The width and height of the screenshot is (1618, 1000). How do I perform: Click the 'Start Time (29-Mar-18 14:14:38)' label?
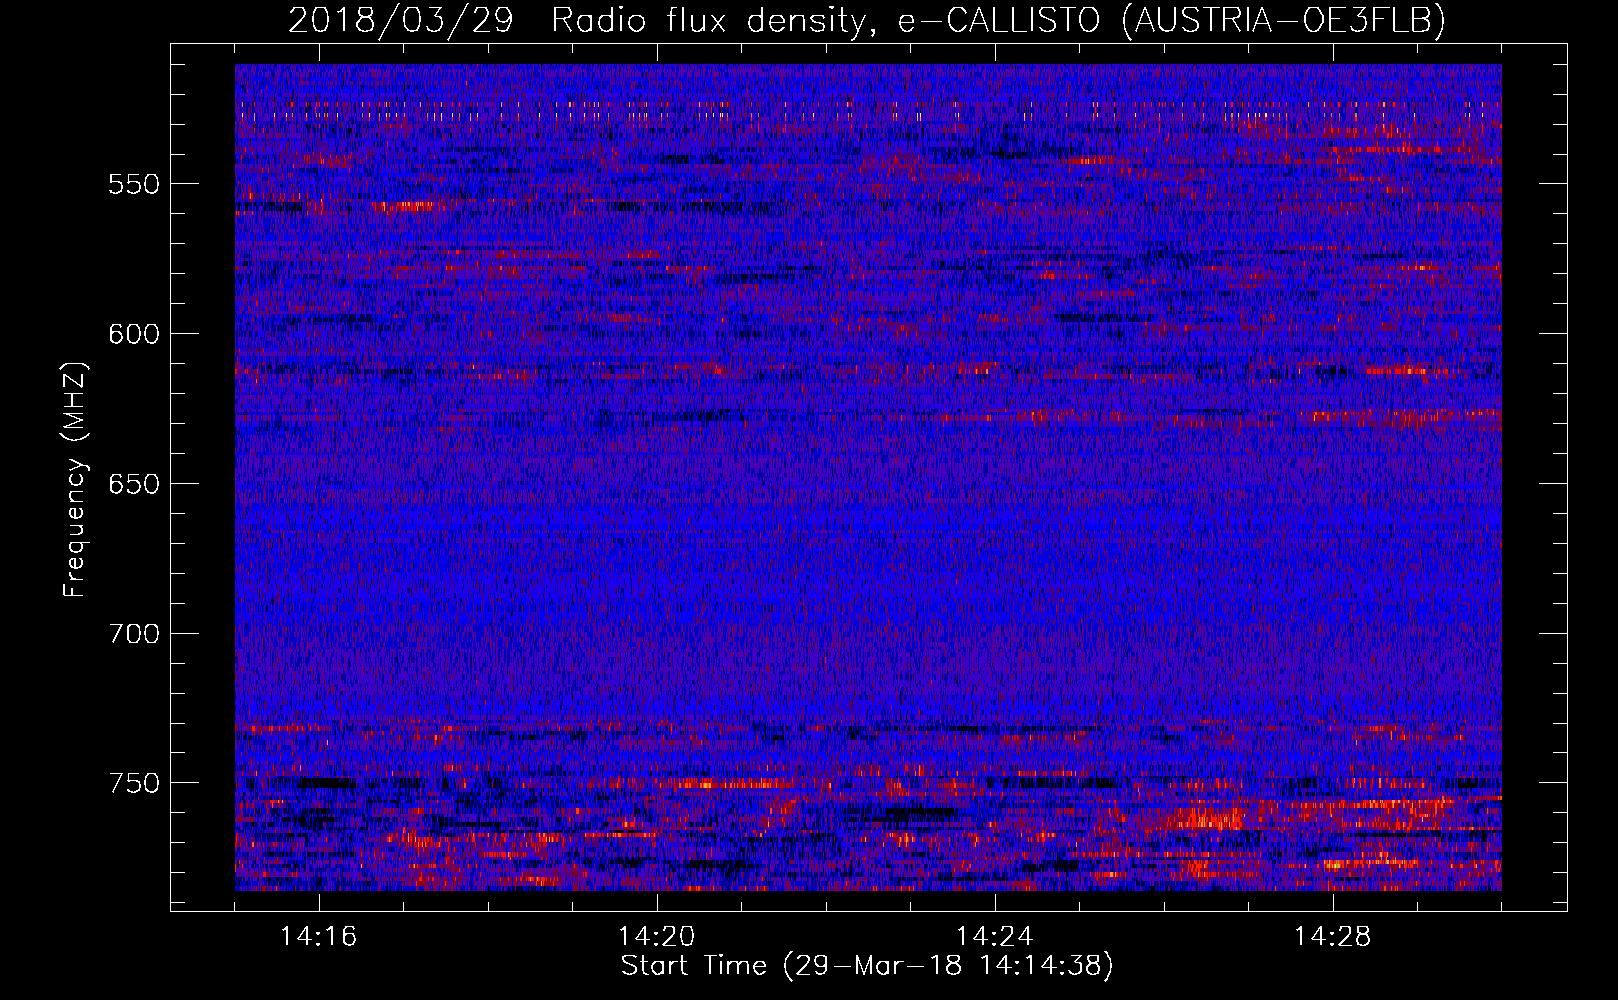click(x=867, y=966)
